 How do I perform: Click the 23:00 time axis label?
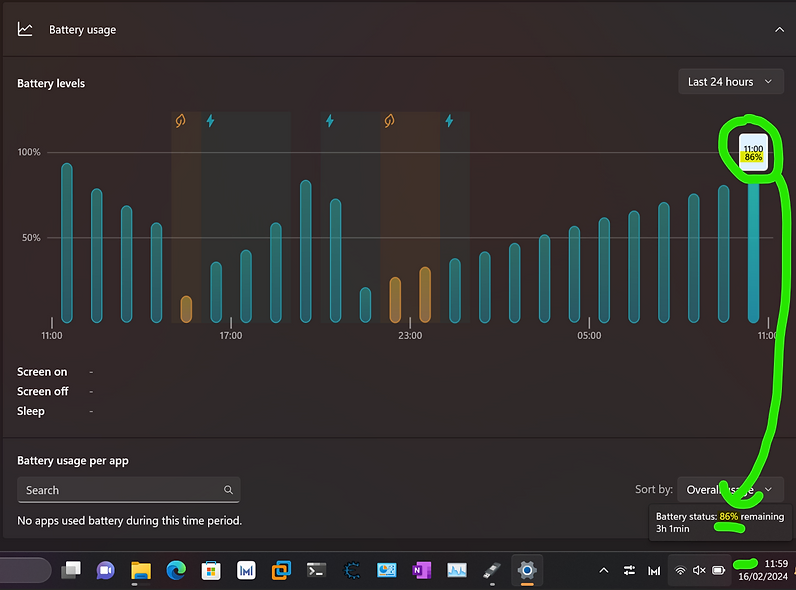coord(410,336)
